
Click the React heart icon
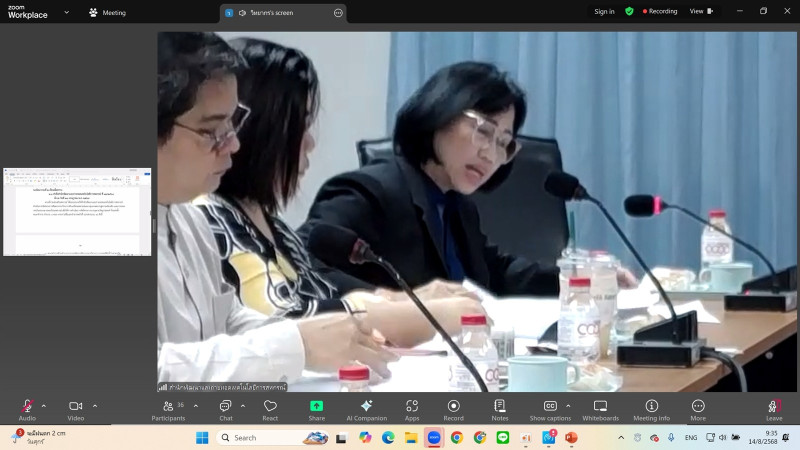point(270,408)
